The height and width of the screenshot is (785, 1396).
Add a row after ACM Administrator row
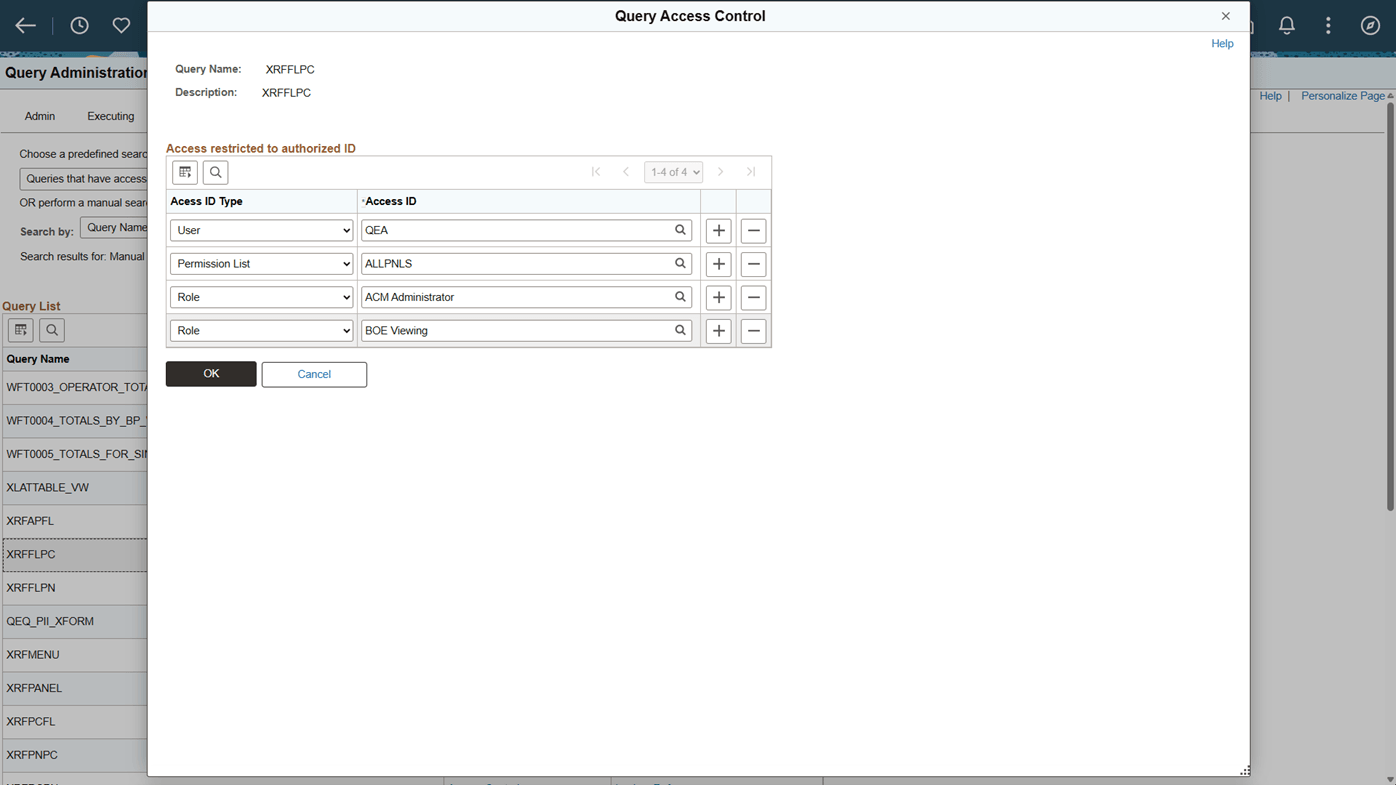[x=718, y=297]
